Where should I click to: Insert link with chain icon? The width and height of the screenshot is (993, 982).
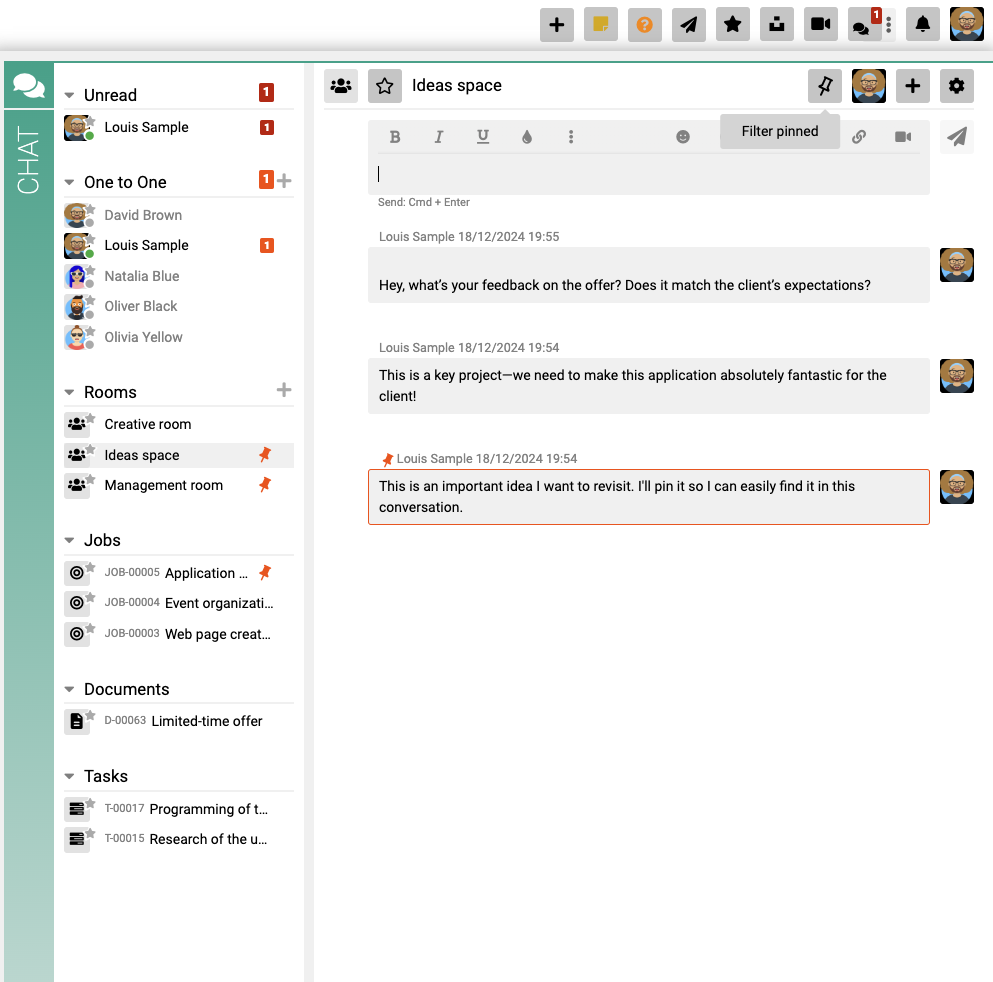pos(859,137)
